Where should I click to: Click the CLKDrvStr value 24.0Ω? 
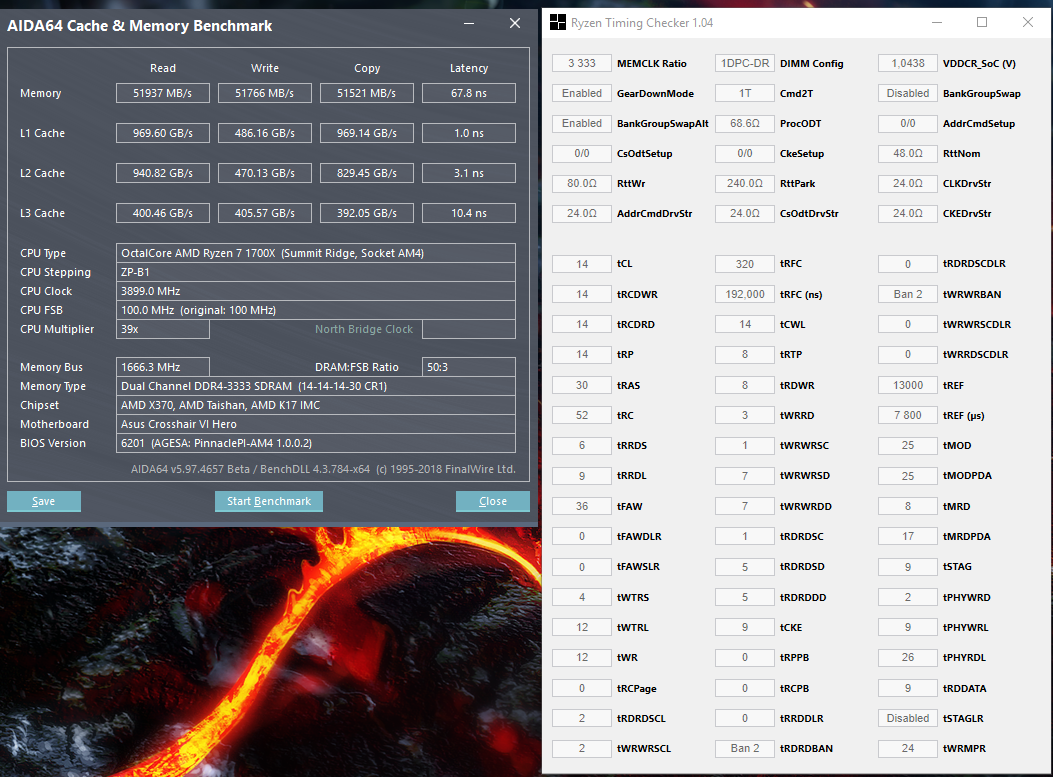908,183
